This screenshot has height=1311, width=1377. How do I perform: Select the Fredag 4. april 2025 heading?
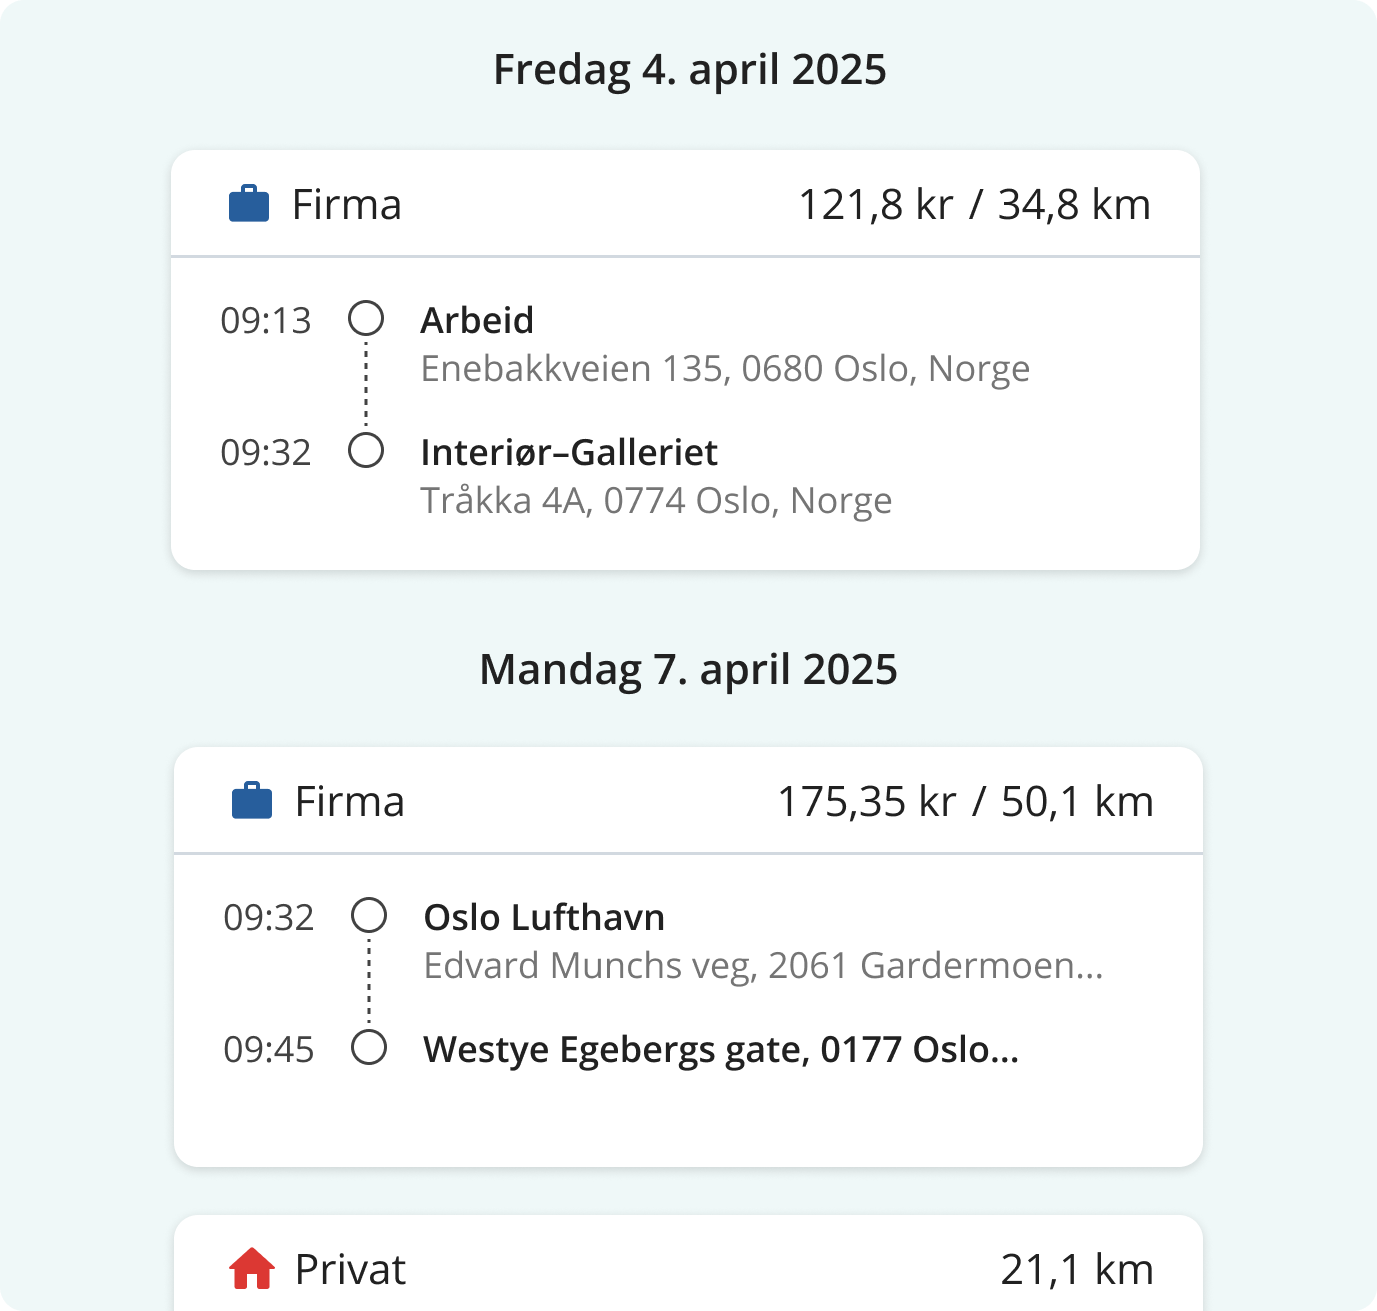pos(690,70)
